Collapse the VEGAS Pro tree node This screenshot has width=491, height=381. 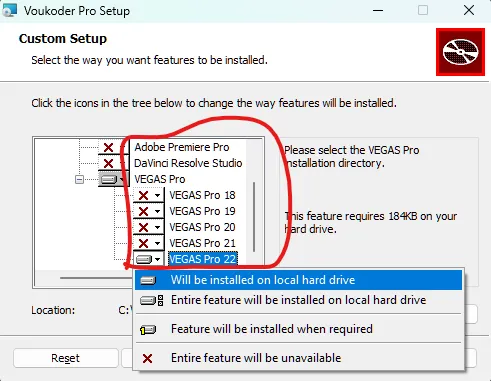coord(79,180)
